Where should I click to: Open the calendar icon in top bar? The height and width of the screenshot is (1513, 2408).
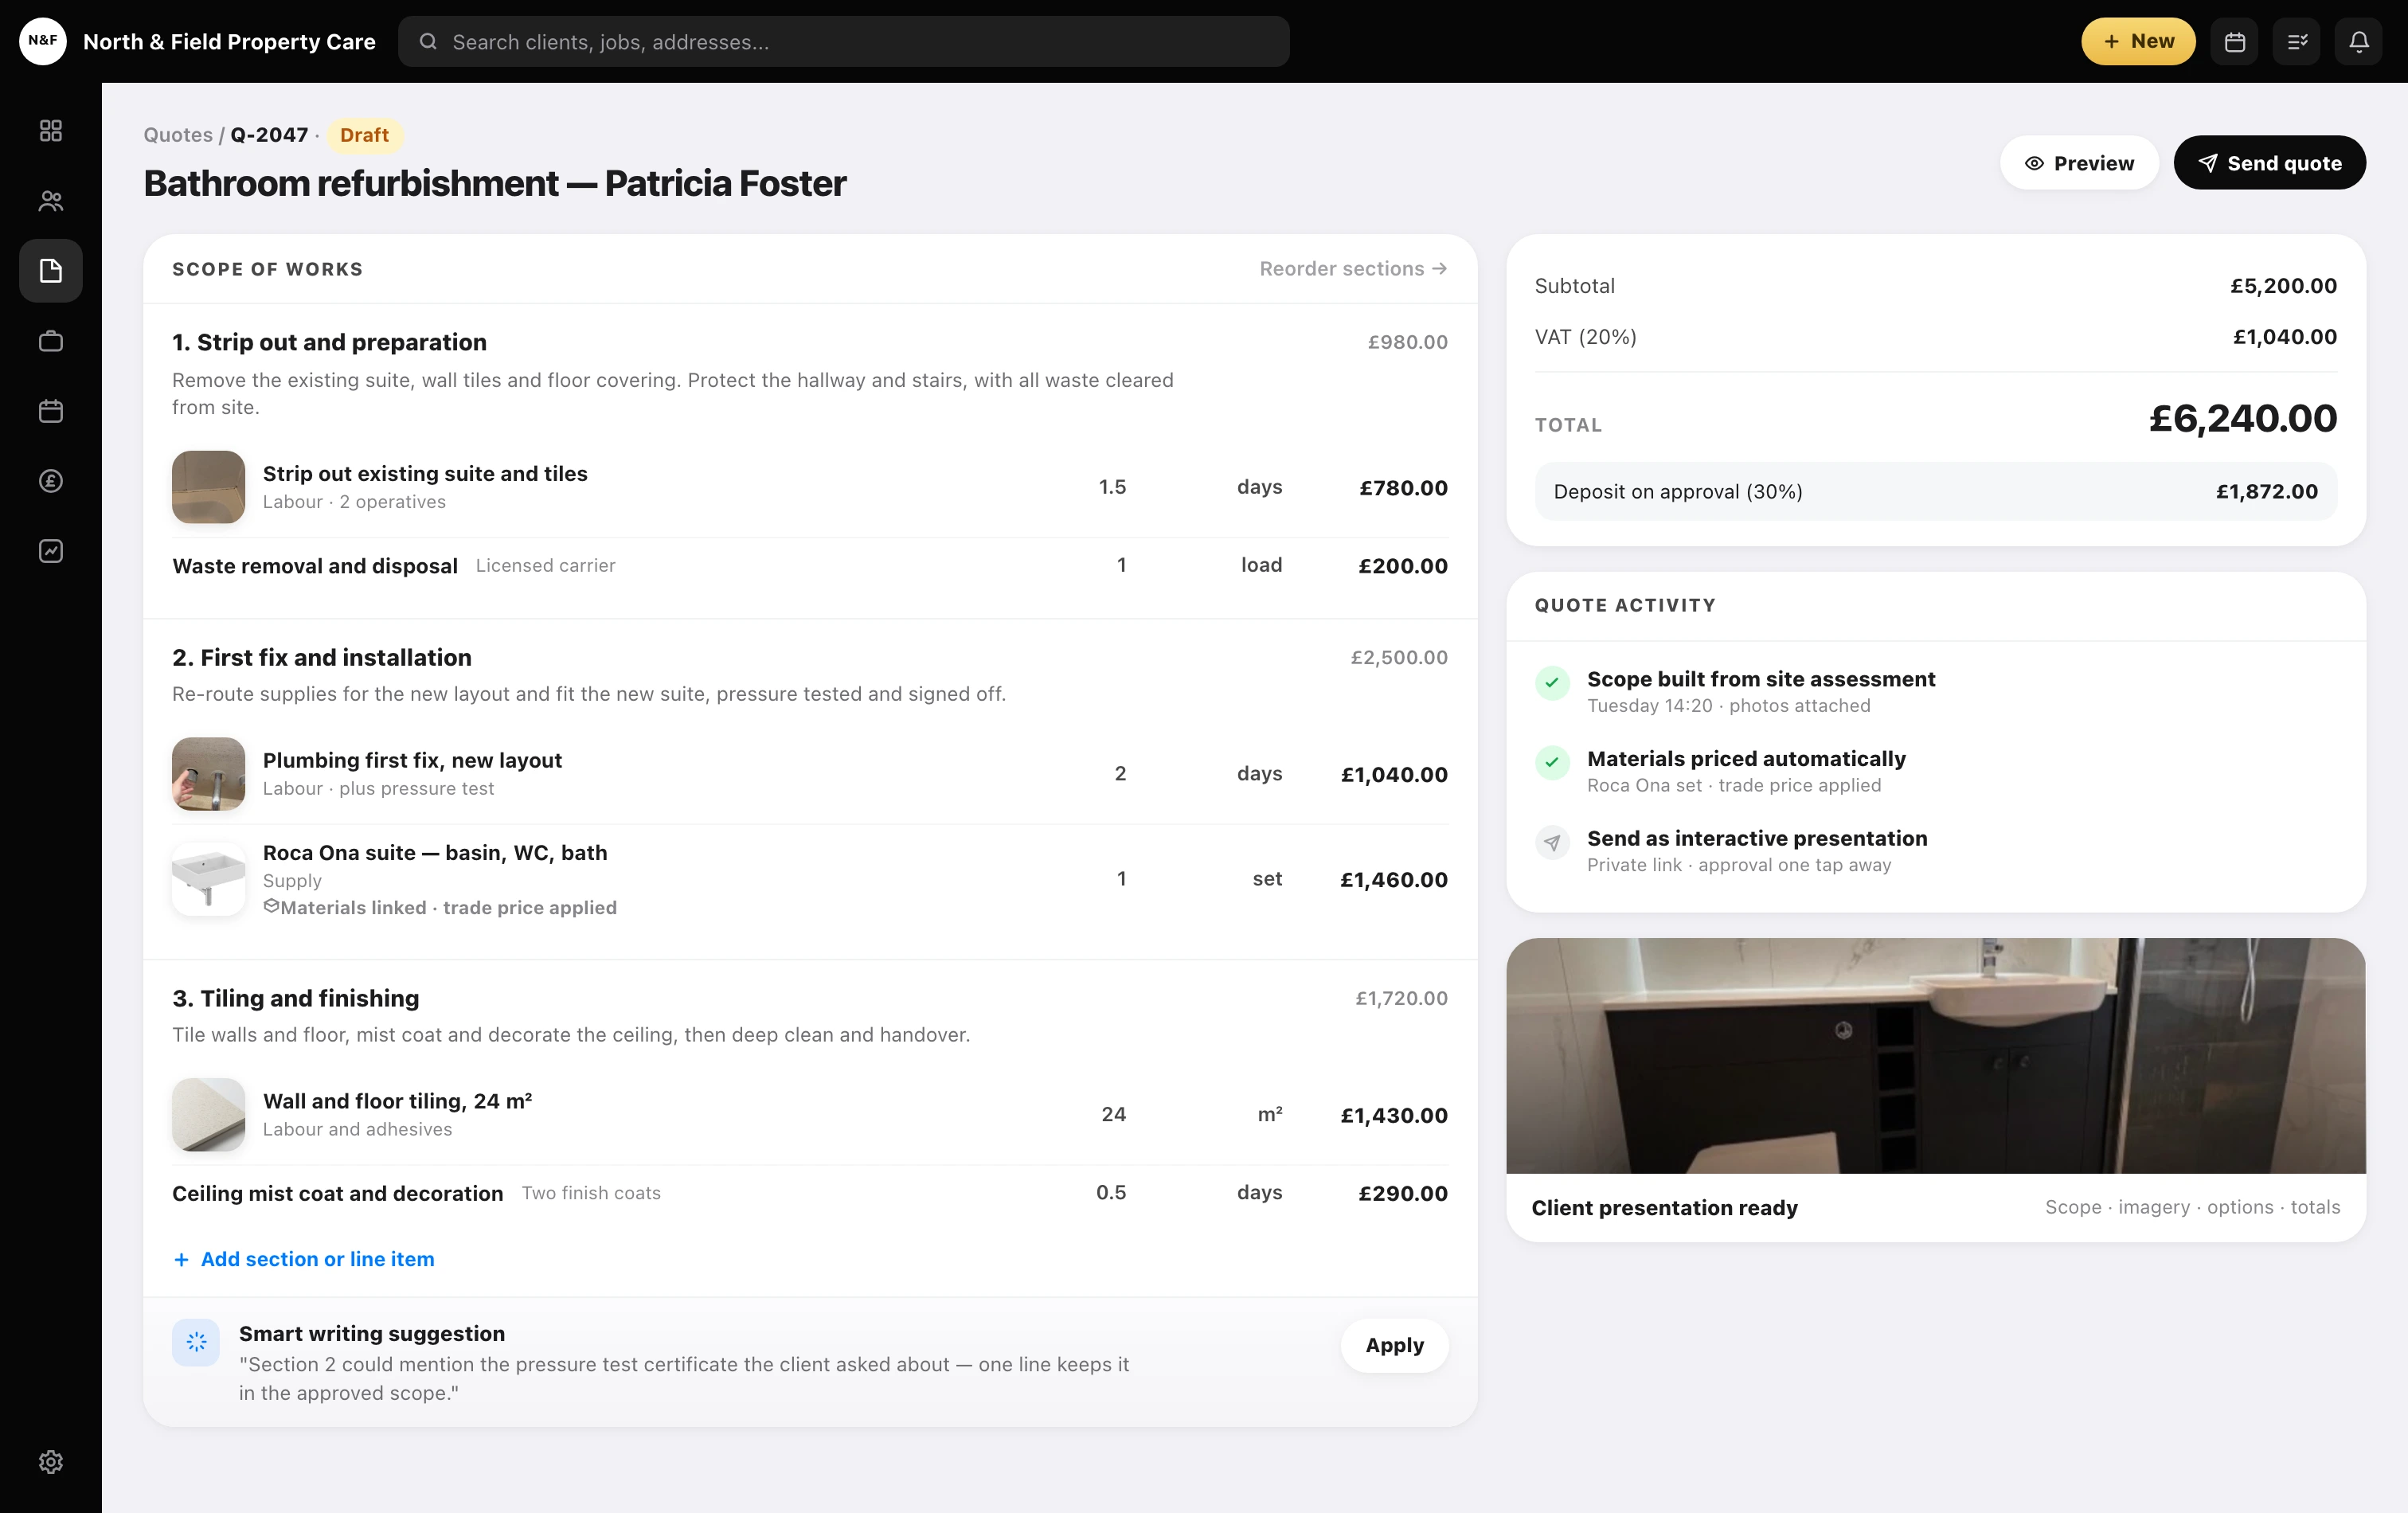[x=2235, y=41]
